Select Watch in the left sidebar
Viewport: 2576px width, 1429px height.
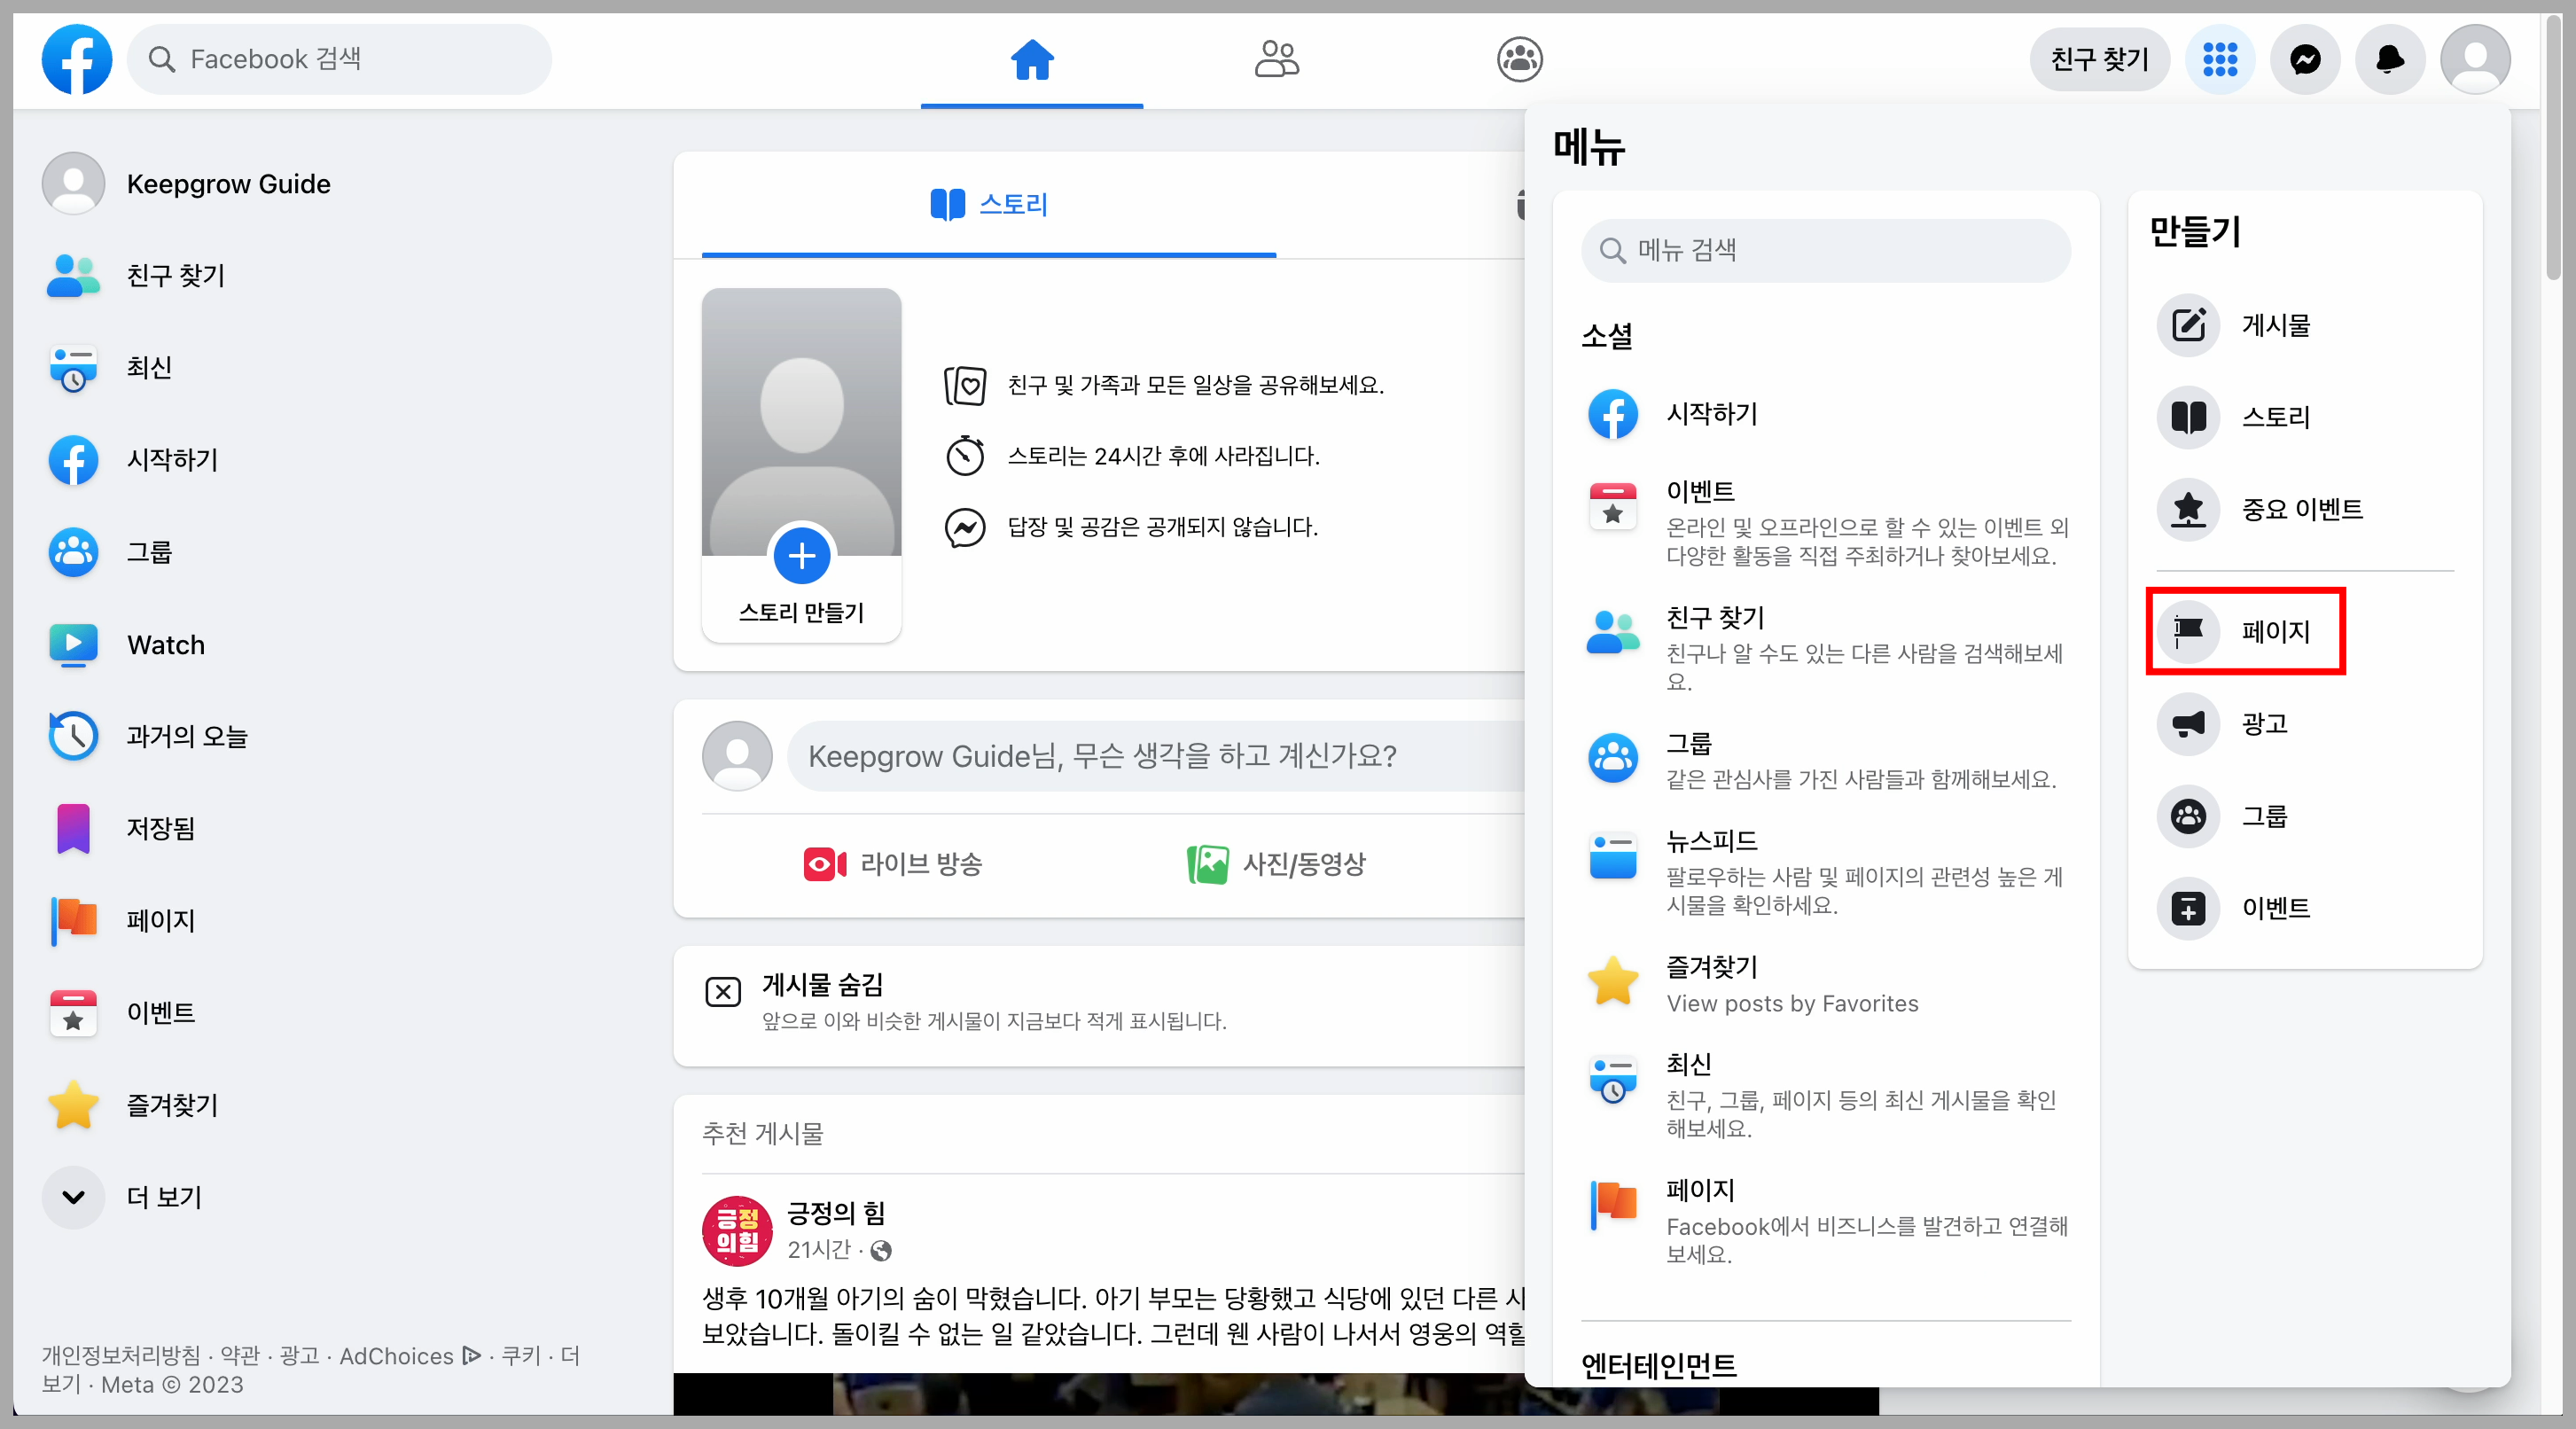point(165,645)
